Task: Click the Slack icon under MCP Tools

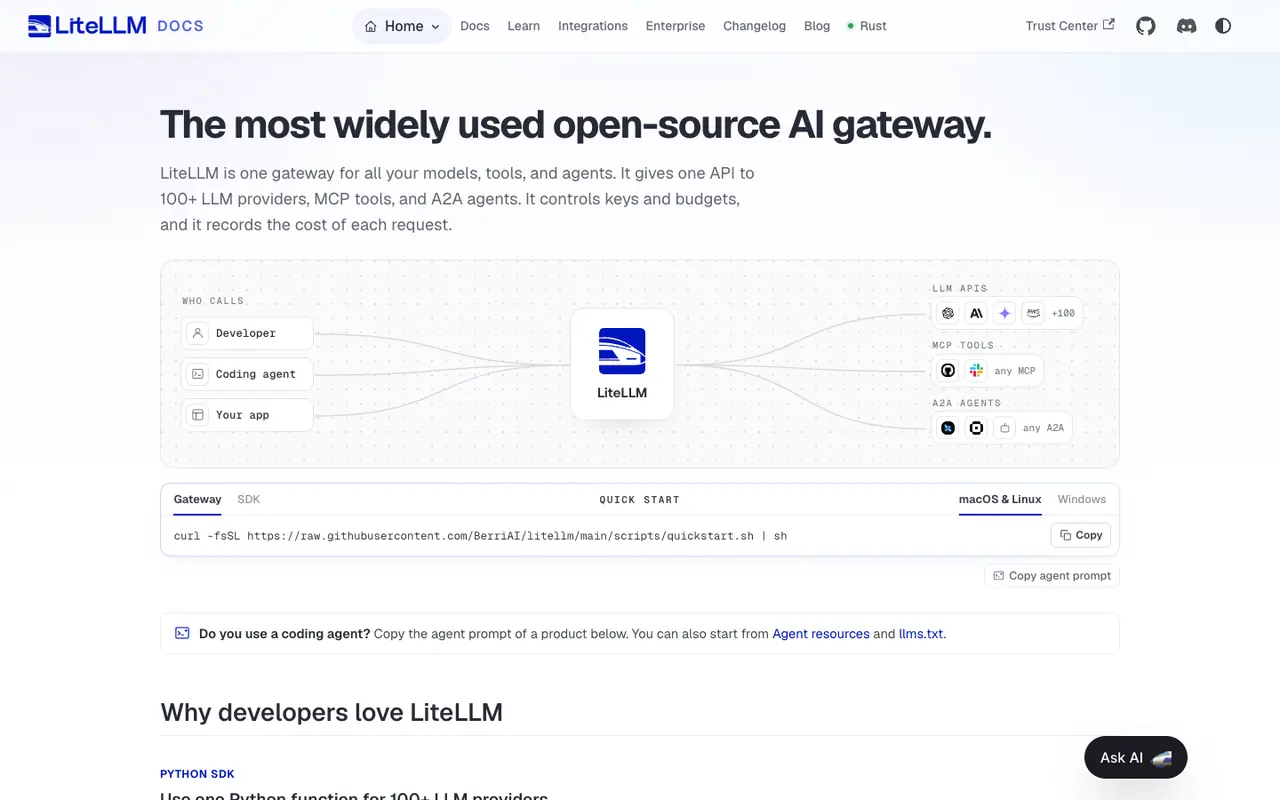Action: (x=977, y=371)
